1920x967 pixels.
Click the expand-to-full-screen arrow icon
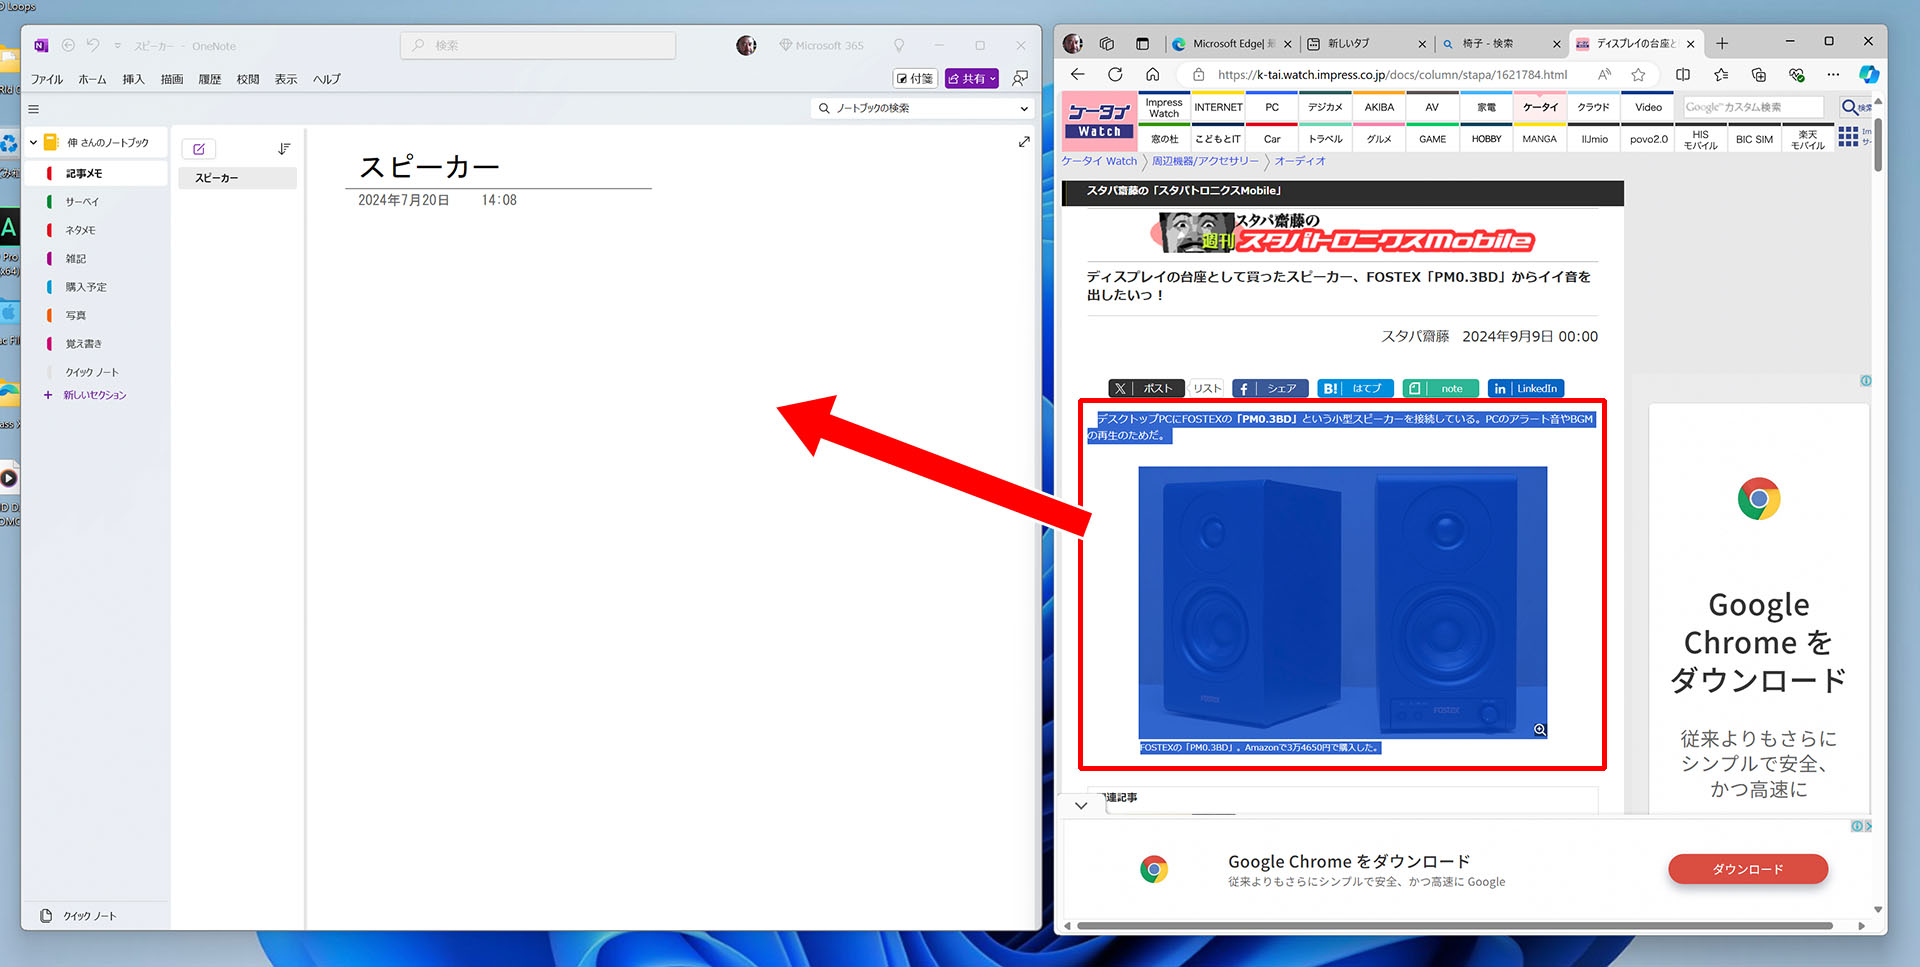coord(1023,141)
